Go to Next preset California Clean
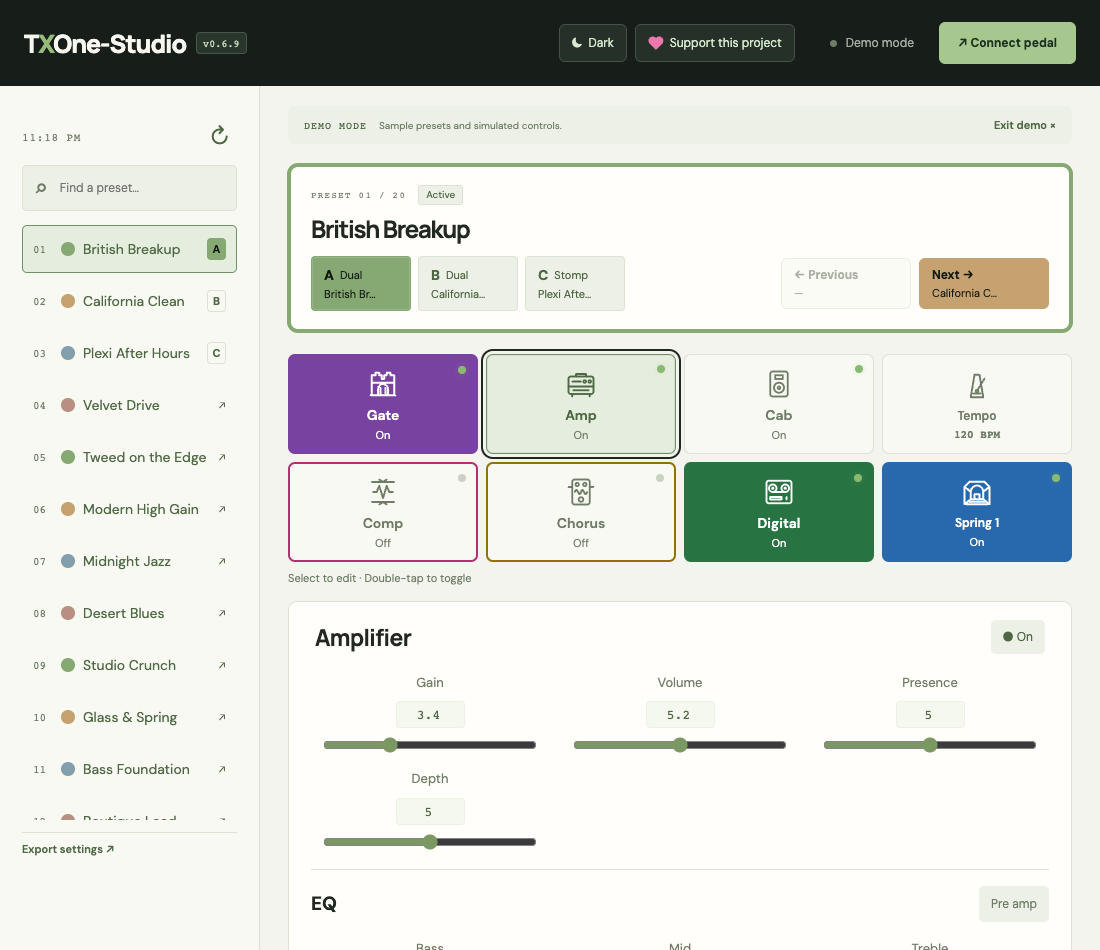The height and width of the screenshot is (950, 1100). click(x=984, y=283)
